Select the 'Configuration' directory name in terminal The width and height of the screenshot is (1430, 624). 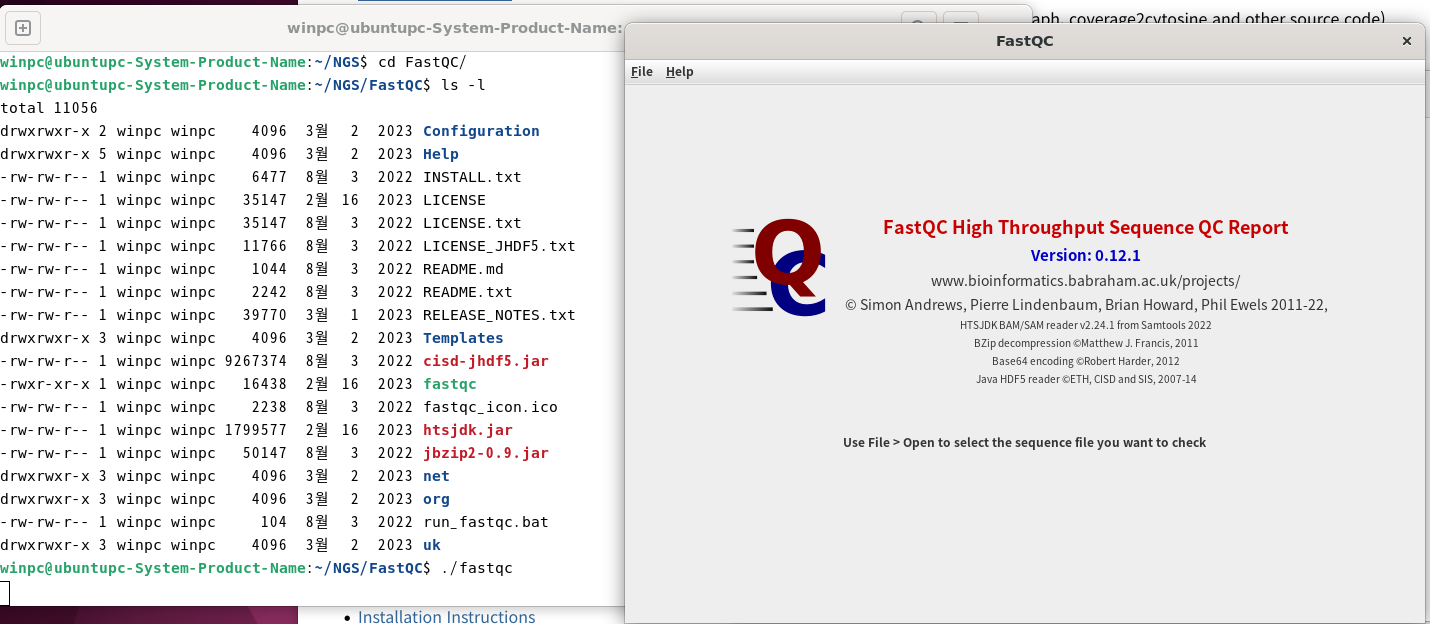pos(481,131)
